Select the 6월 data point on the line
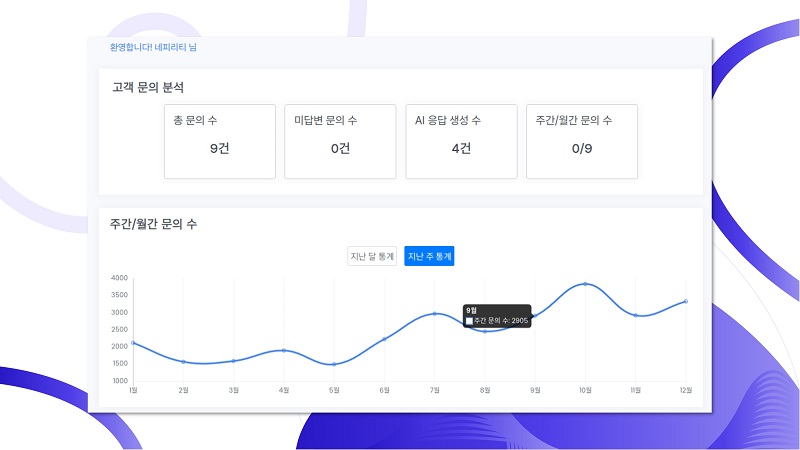Viewport: 800px width, 450px height. [384, 339]
